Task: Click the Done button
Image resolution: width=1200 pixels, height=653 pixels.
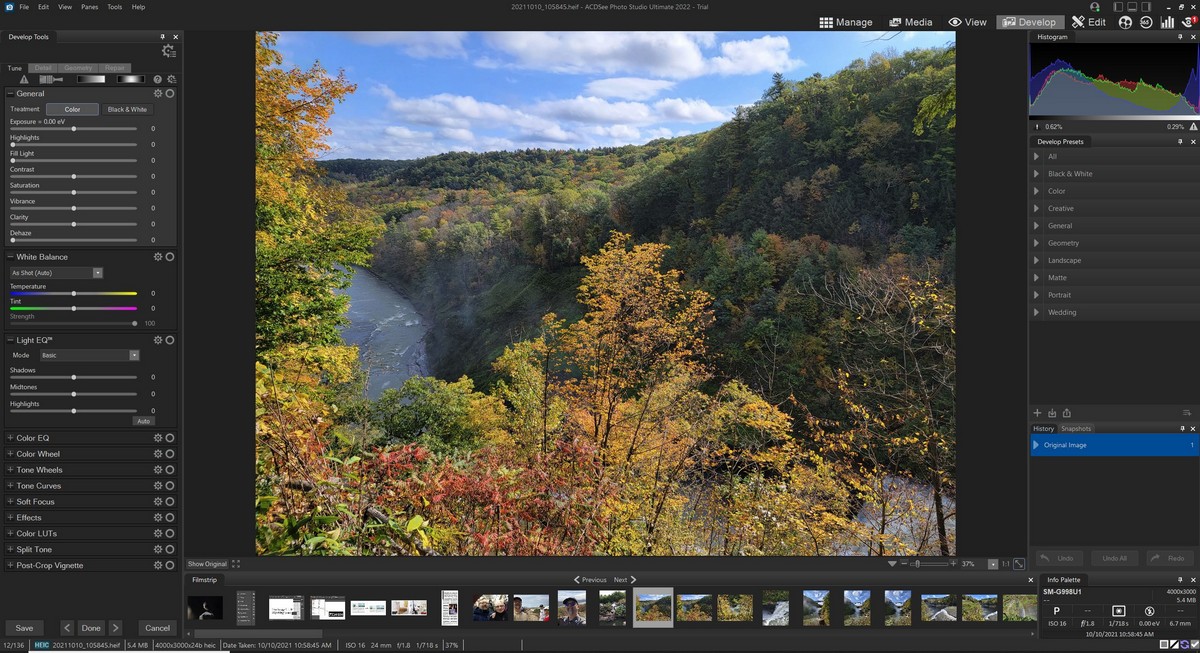Action: pyautogui.click(x=91, y=628)
